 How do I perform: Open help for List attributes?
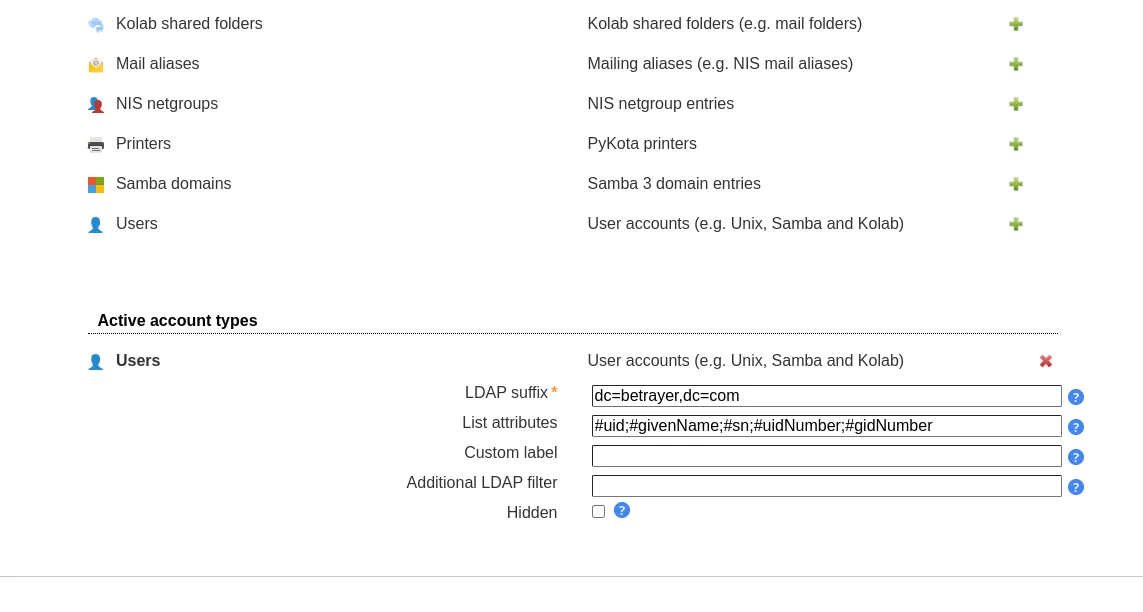(1075, 427)
